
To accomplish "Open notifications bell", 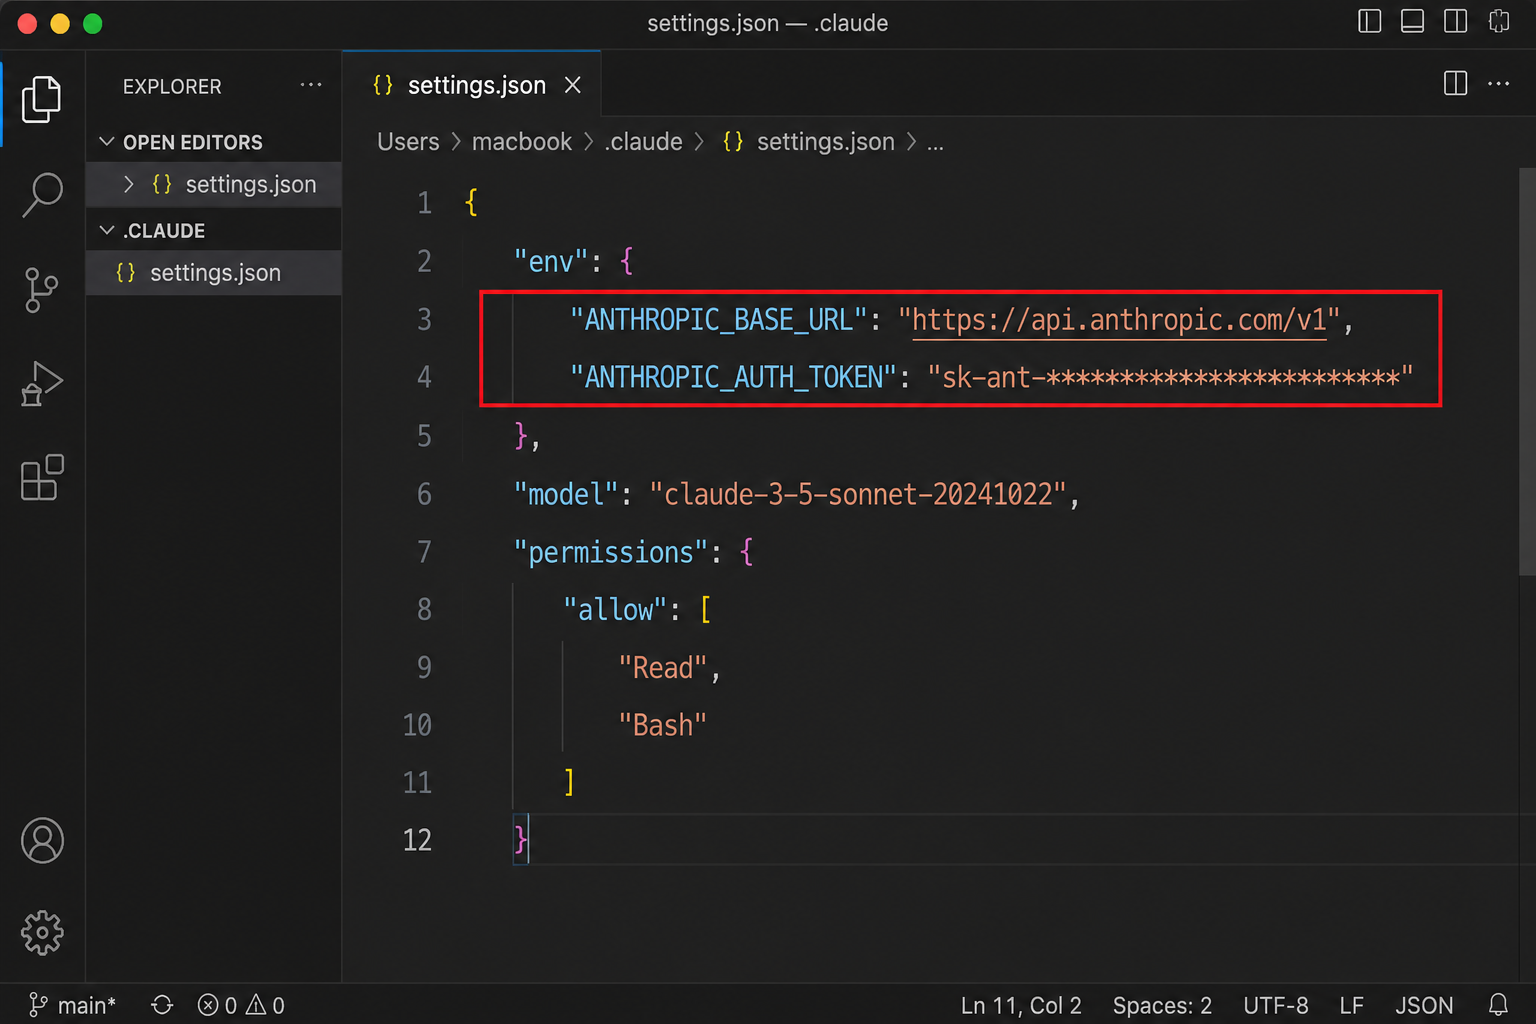I will [1498, 1005].
